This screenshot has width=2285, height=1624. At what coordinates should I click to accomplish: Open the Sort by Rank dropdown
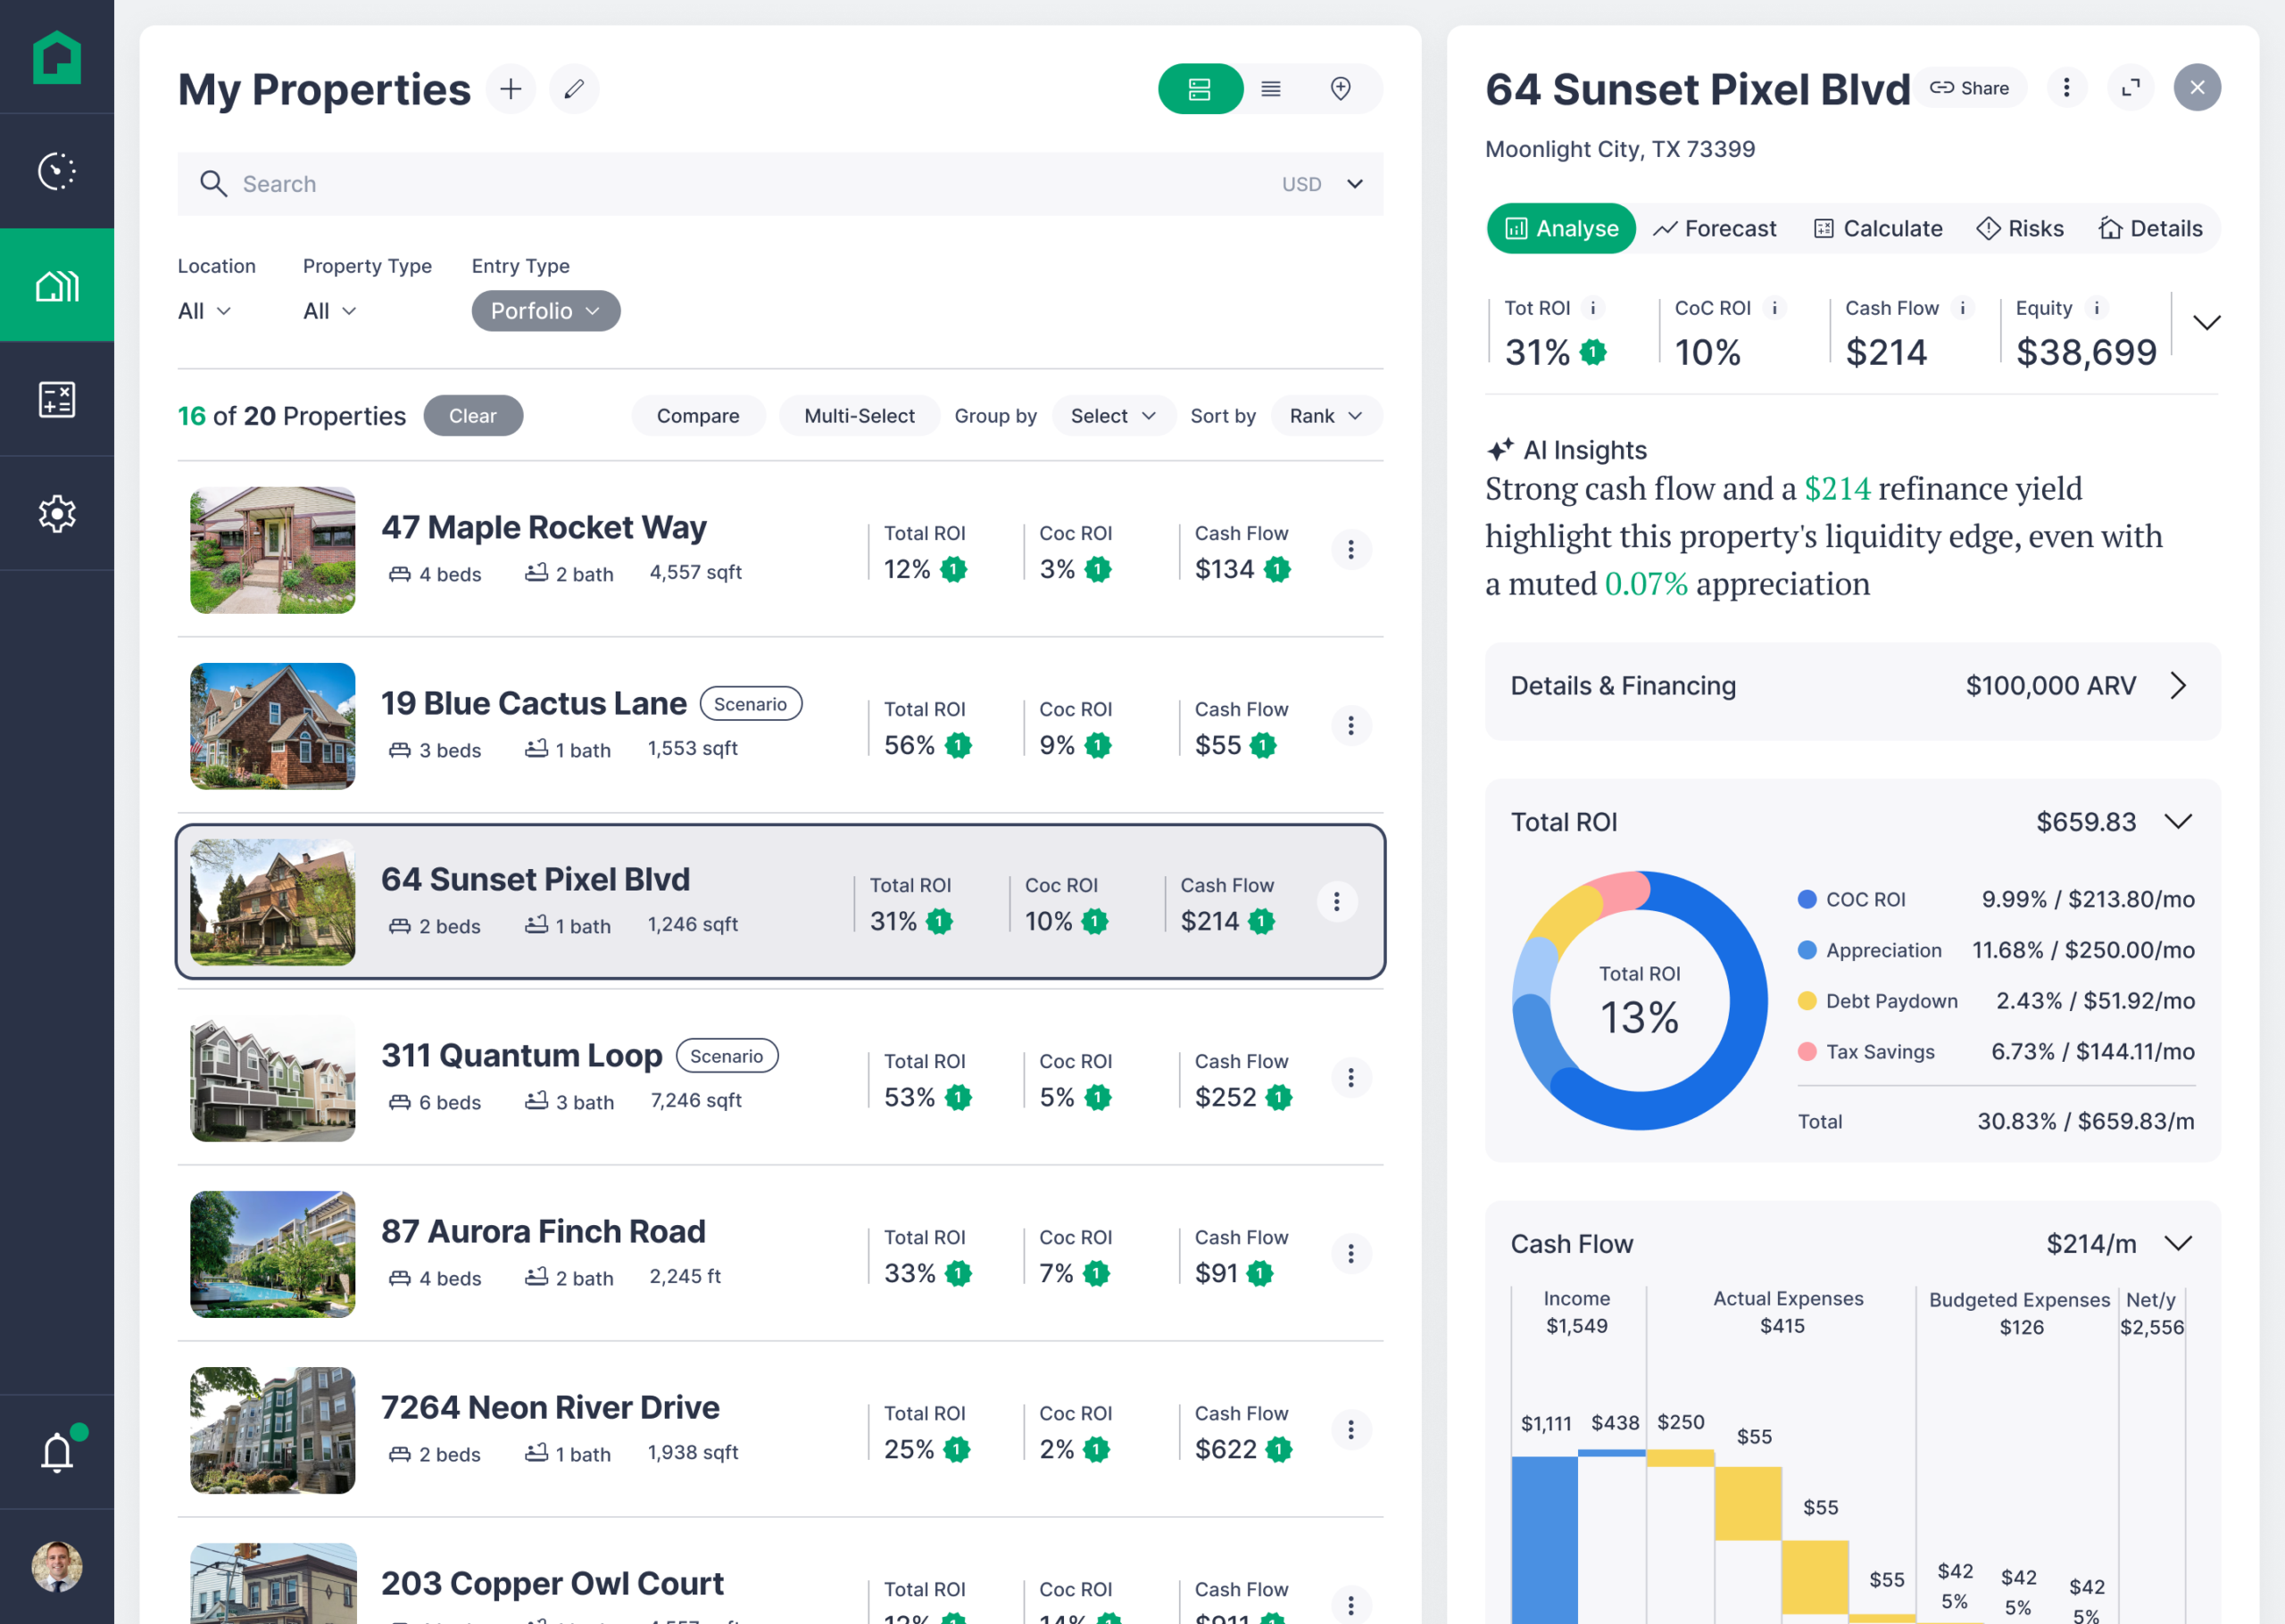[x=1325, y=416]
